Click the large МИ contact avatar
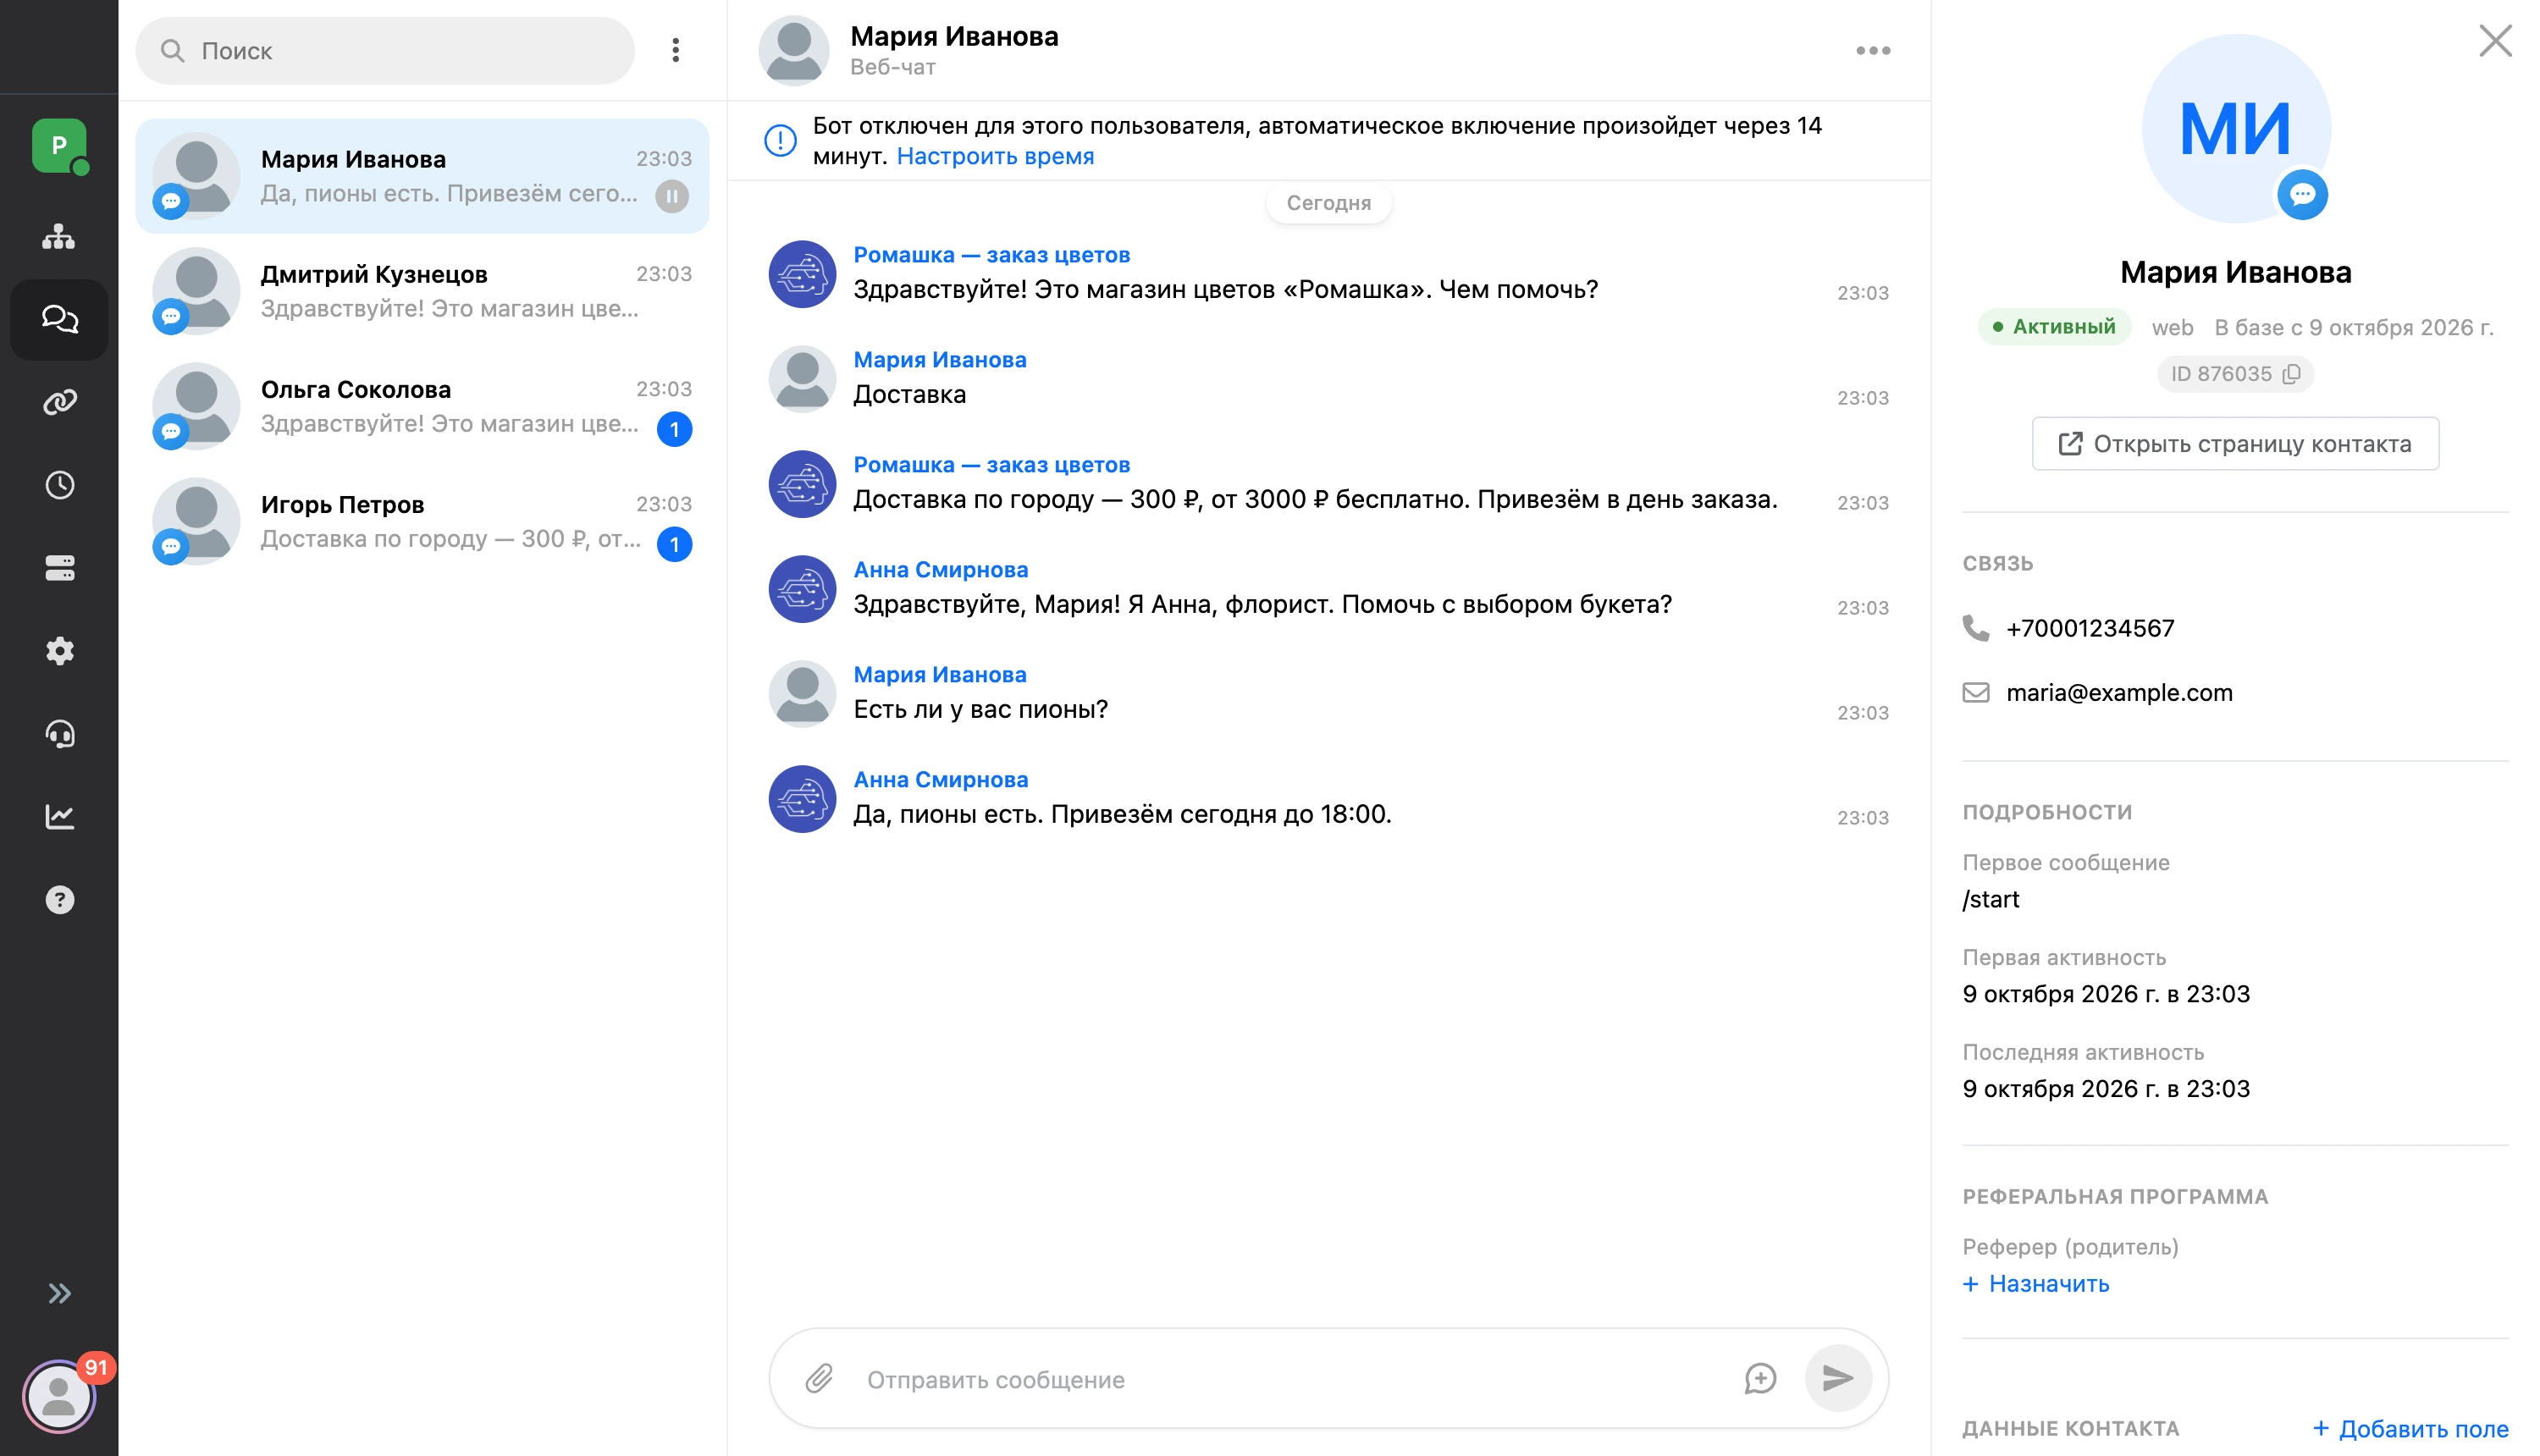The image size is (2540, 1456). tap(2236, 128)
